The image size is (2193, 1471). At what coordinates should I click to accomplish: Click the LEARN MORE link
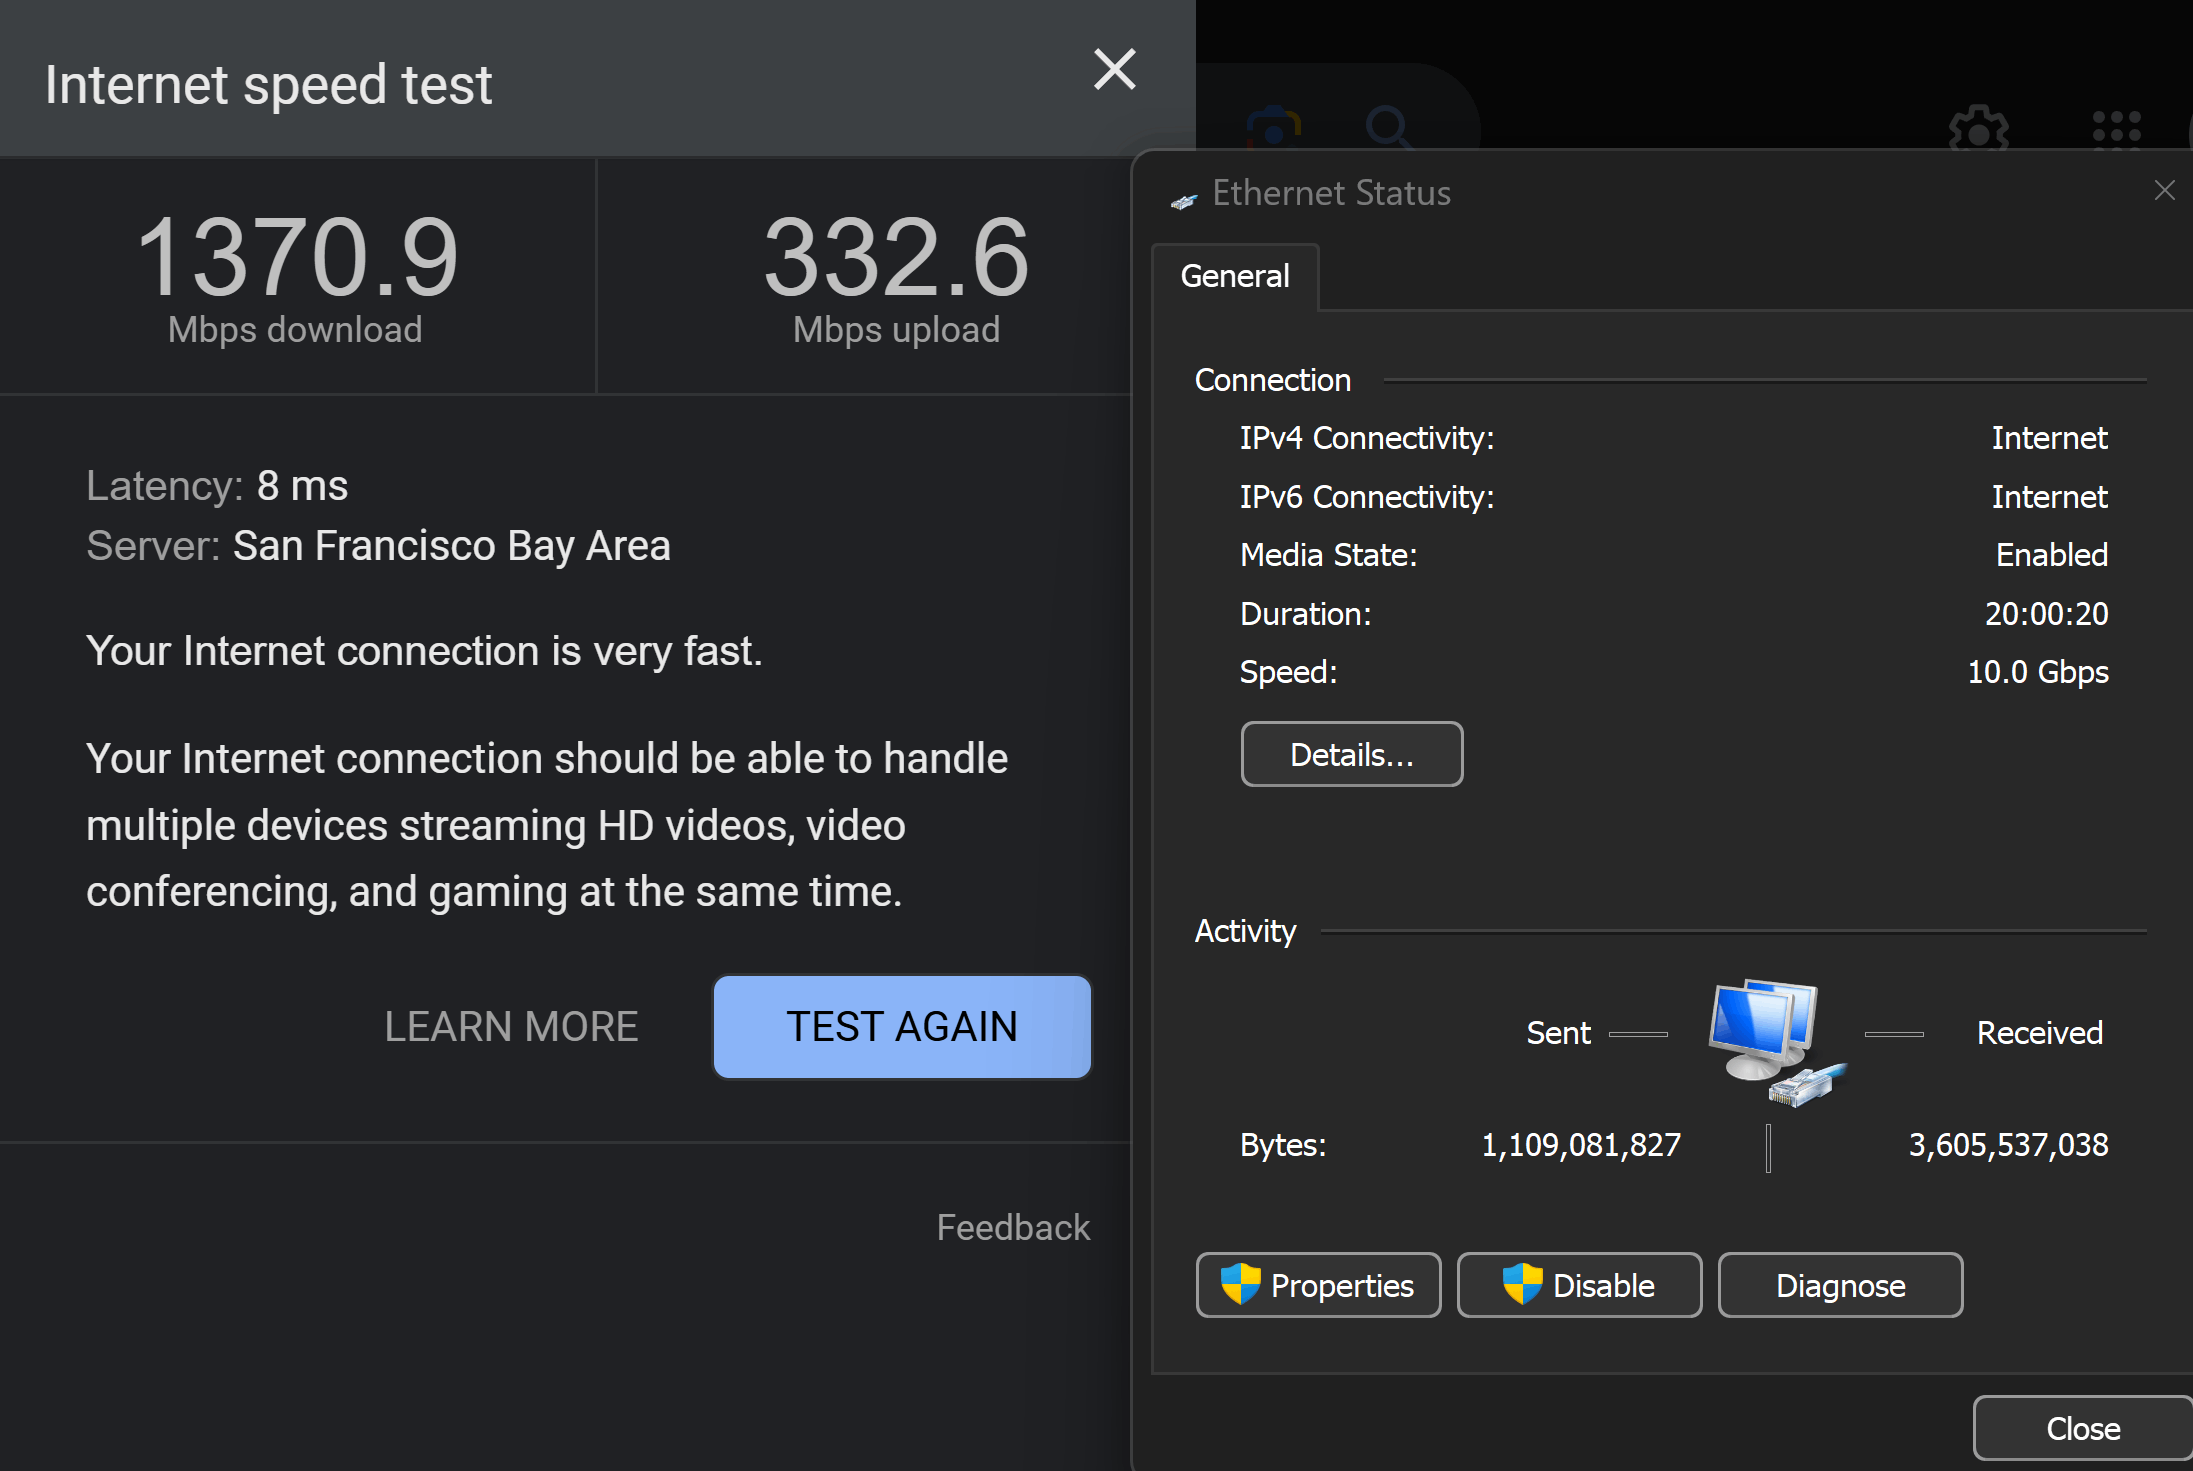point(511,1027)
